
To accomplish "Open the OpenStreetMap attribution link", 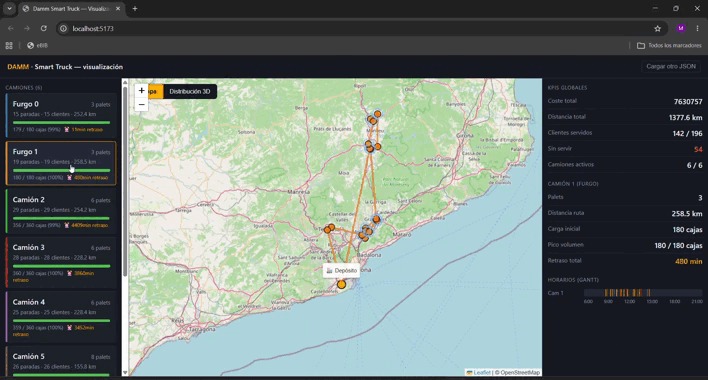I will tap(520, 372).
